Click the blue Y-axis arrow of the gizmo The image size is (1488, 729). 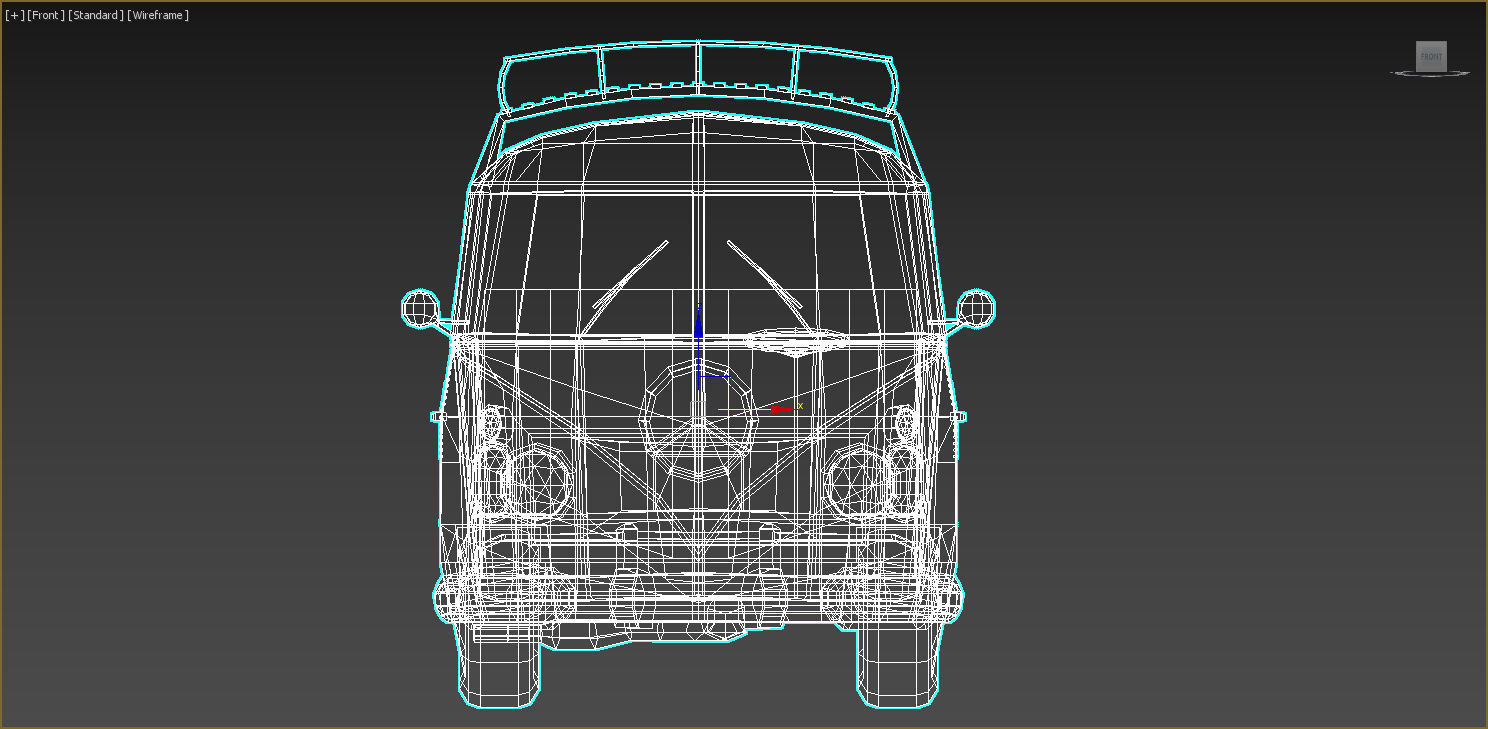699,324
